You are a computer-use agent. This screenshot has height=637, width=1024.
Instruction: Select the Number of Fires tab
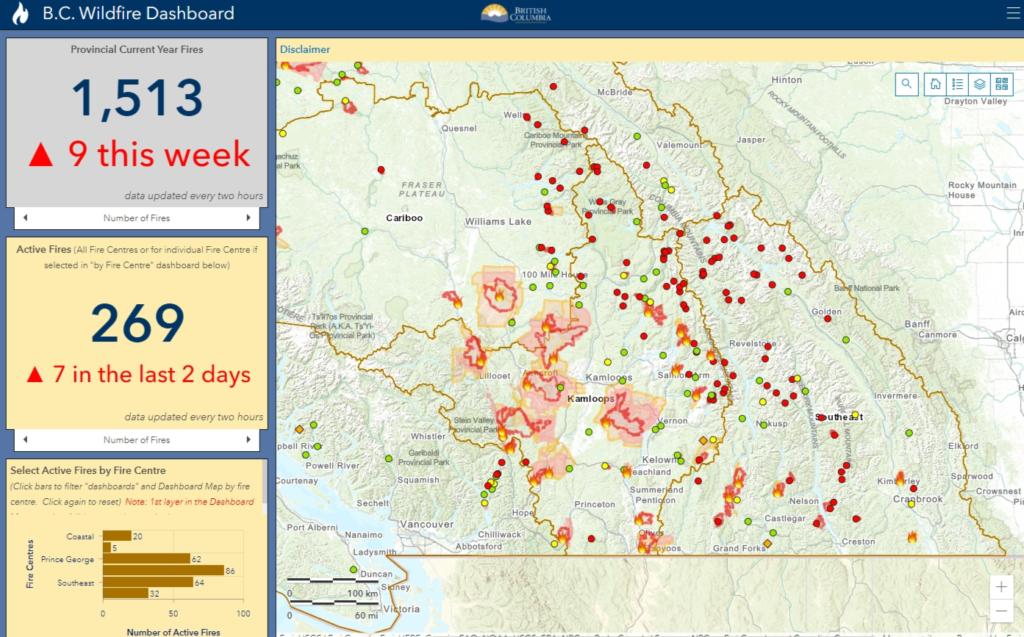(136, 217)
